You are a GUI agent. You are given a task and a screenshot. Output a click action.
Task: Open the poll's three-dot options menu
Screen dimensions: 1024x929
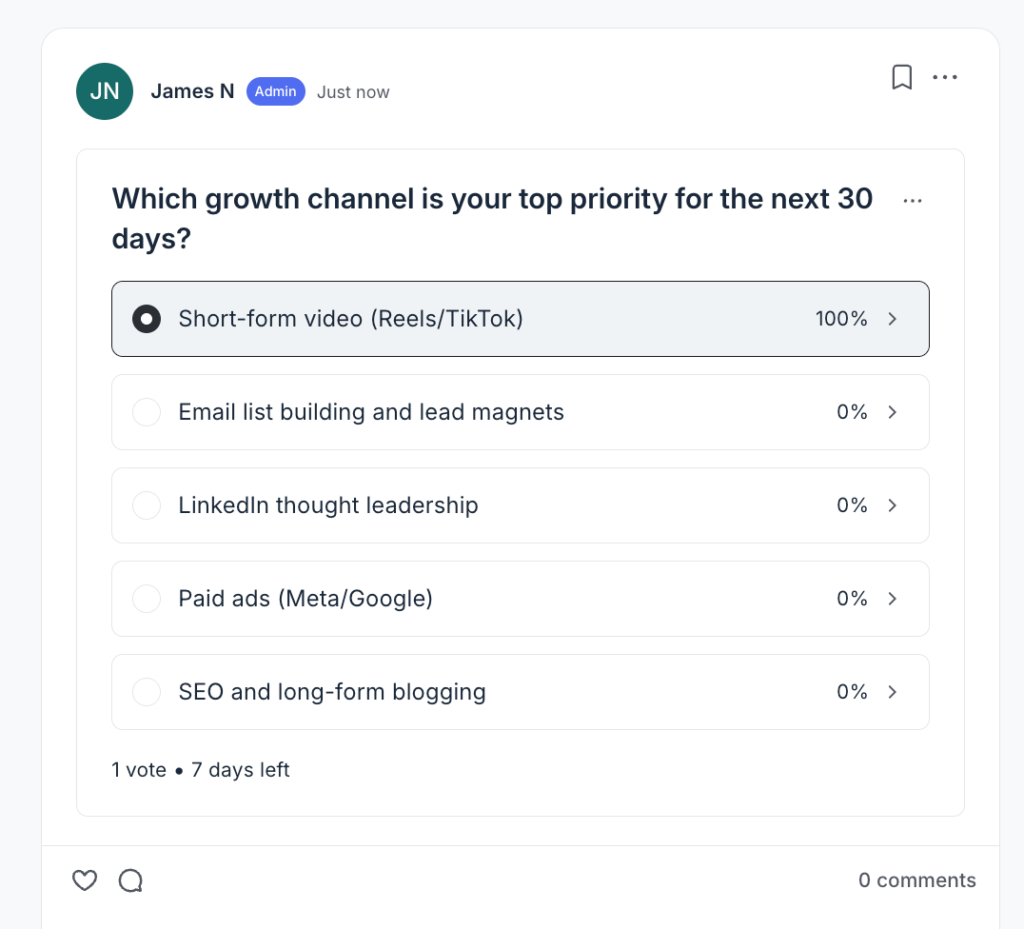pos(912,201)
